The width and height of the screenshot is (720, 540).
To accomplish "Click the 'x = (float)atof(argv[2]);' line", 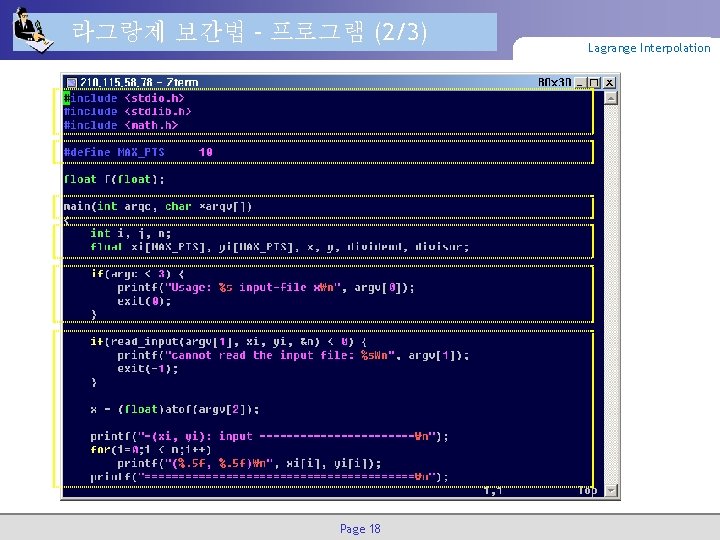I will pos(175,410).
